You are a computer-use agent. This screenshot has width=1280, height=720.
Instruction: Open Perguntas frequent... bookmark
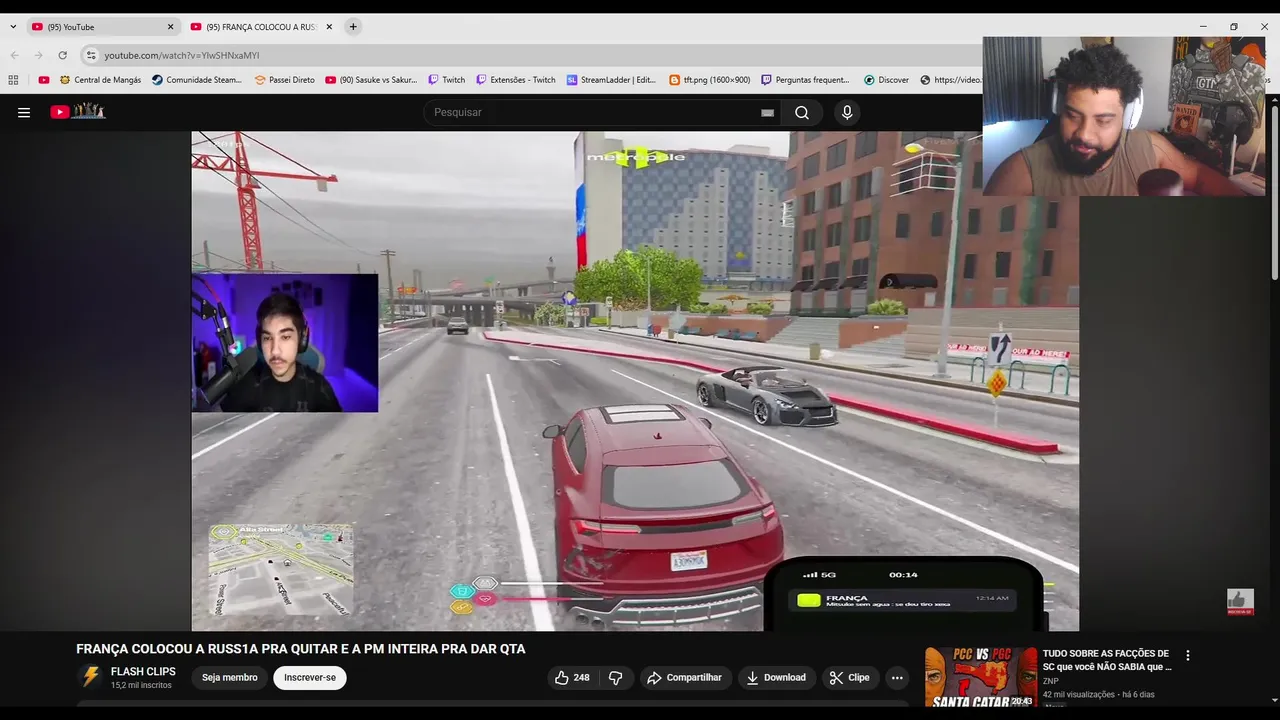pos(805,80)
